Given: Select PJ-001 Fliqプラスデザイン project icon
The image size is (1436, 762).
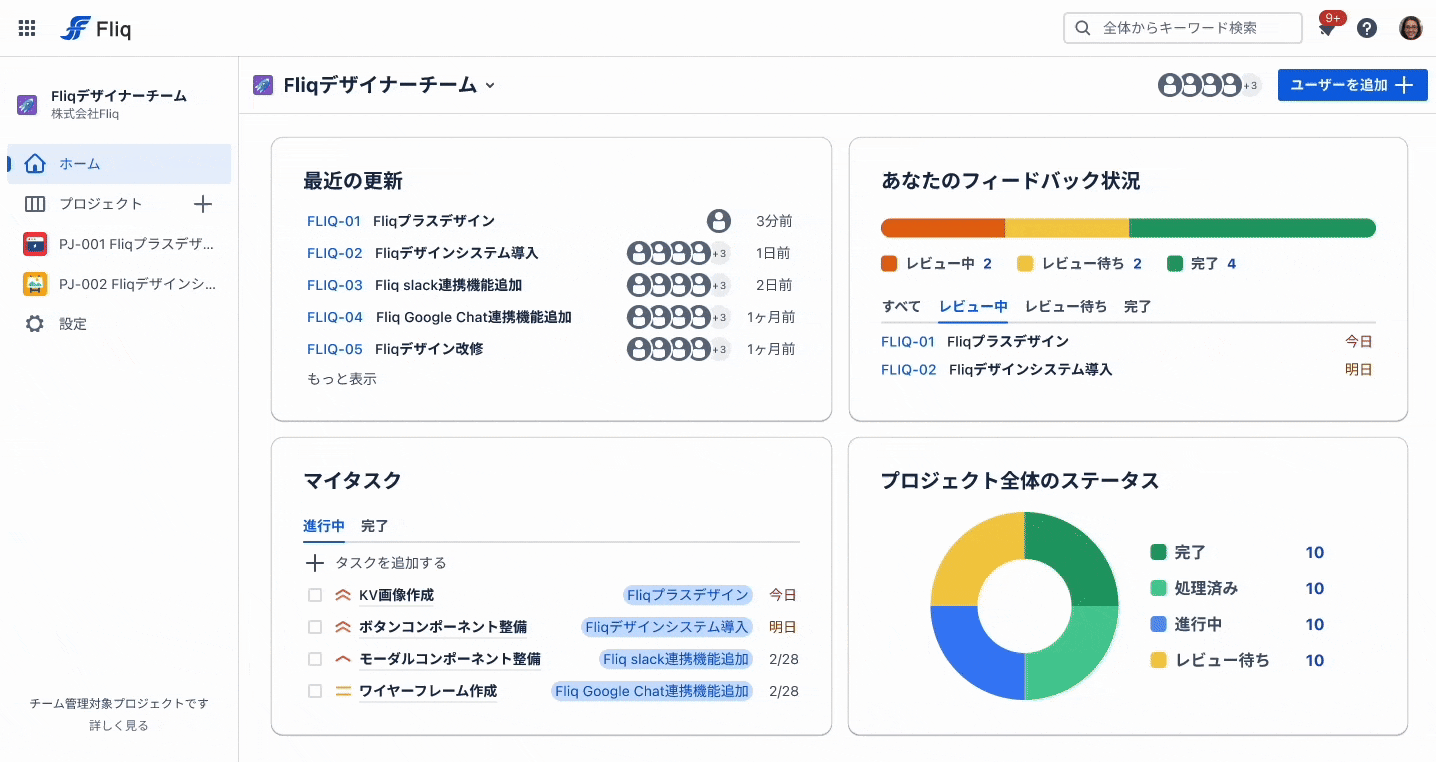Looking at the screenshot, I should click(35, 244).
